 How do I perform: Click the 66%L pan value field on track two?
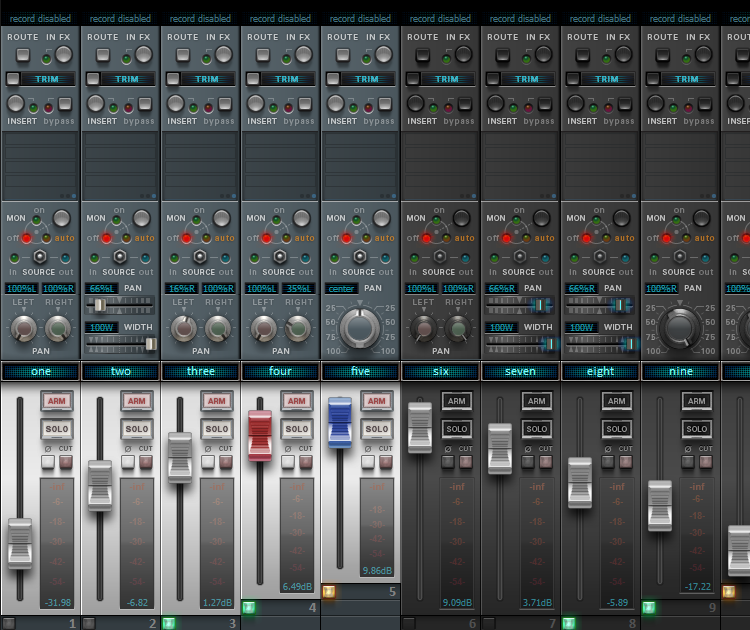coord(101,288)
